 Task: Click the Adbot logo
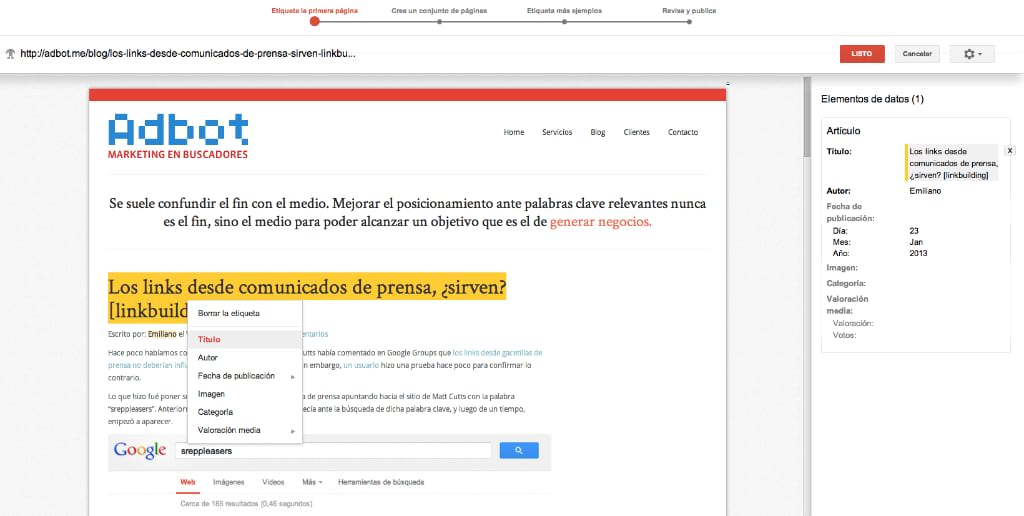(178, 136)
